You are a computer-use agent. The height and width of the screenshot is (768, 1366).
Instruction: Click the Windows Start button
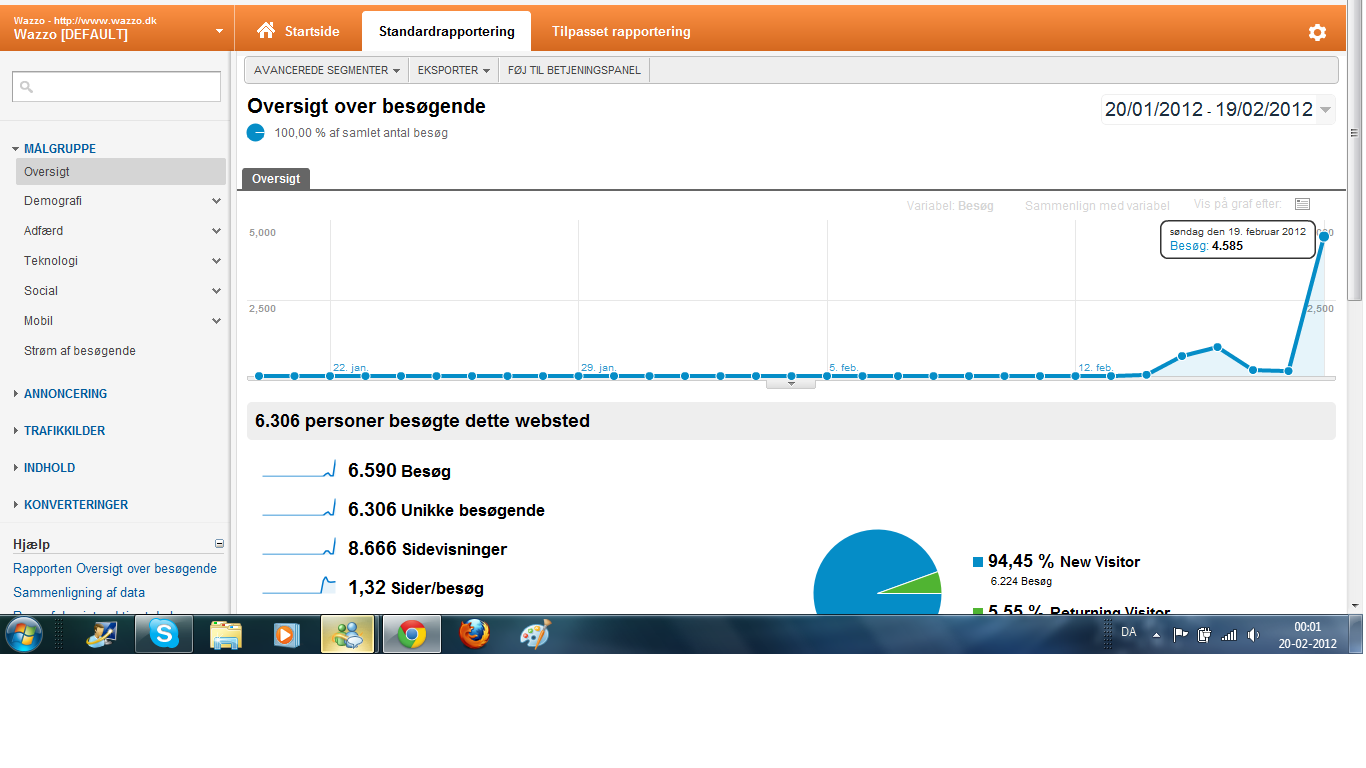pyautogui.click(x=24, y=634)
